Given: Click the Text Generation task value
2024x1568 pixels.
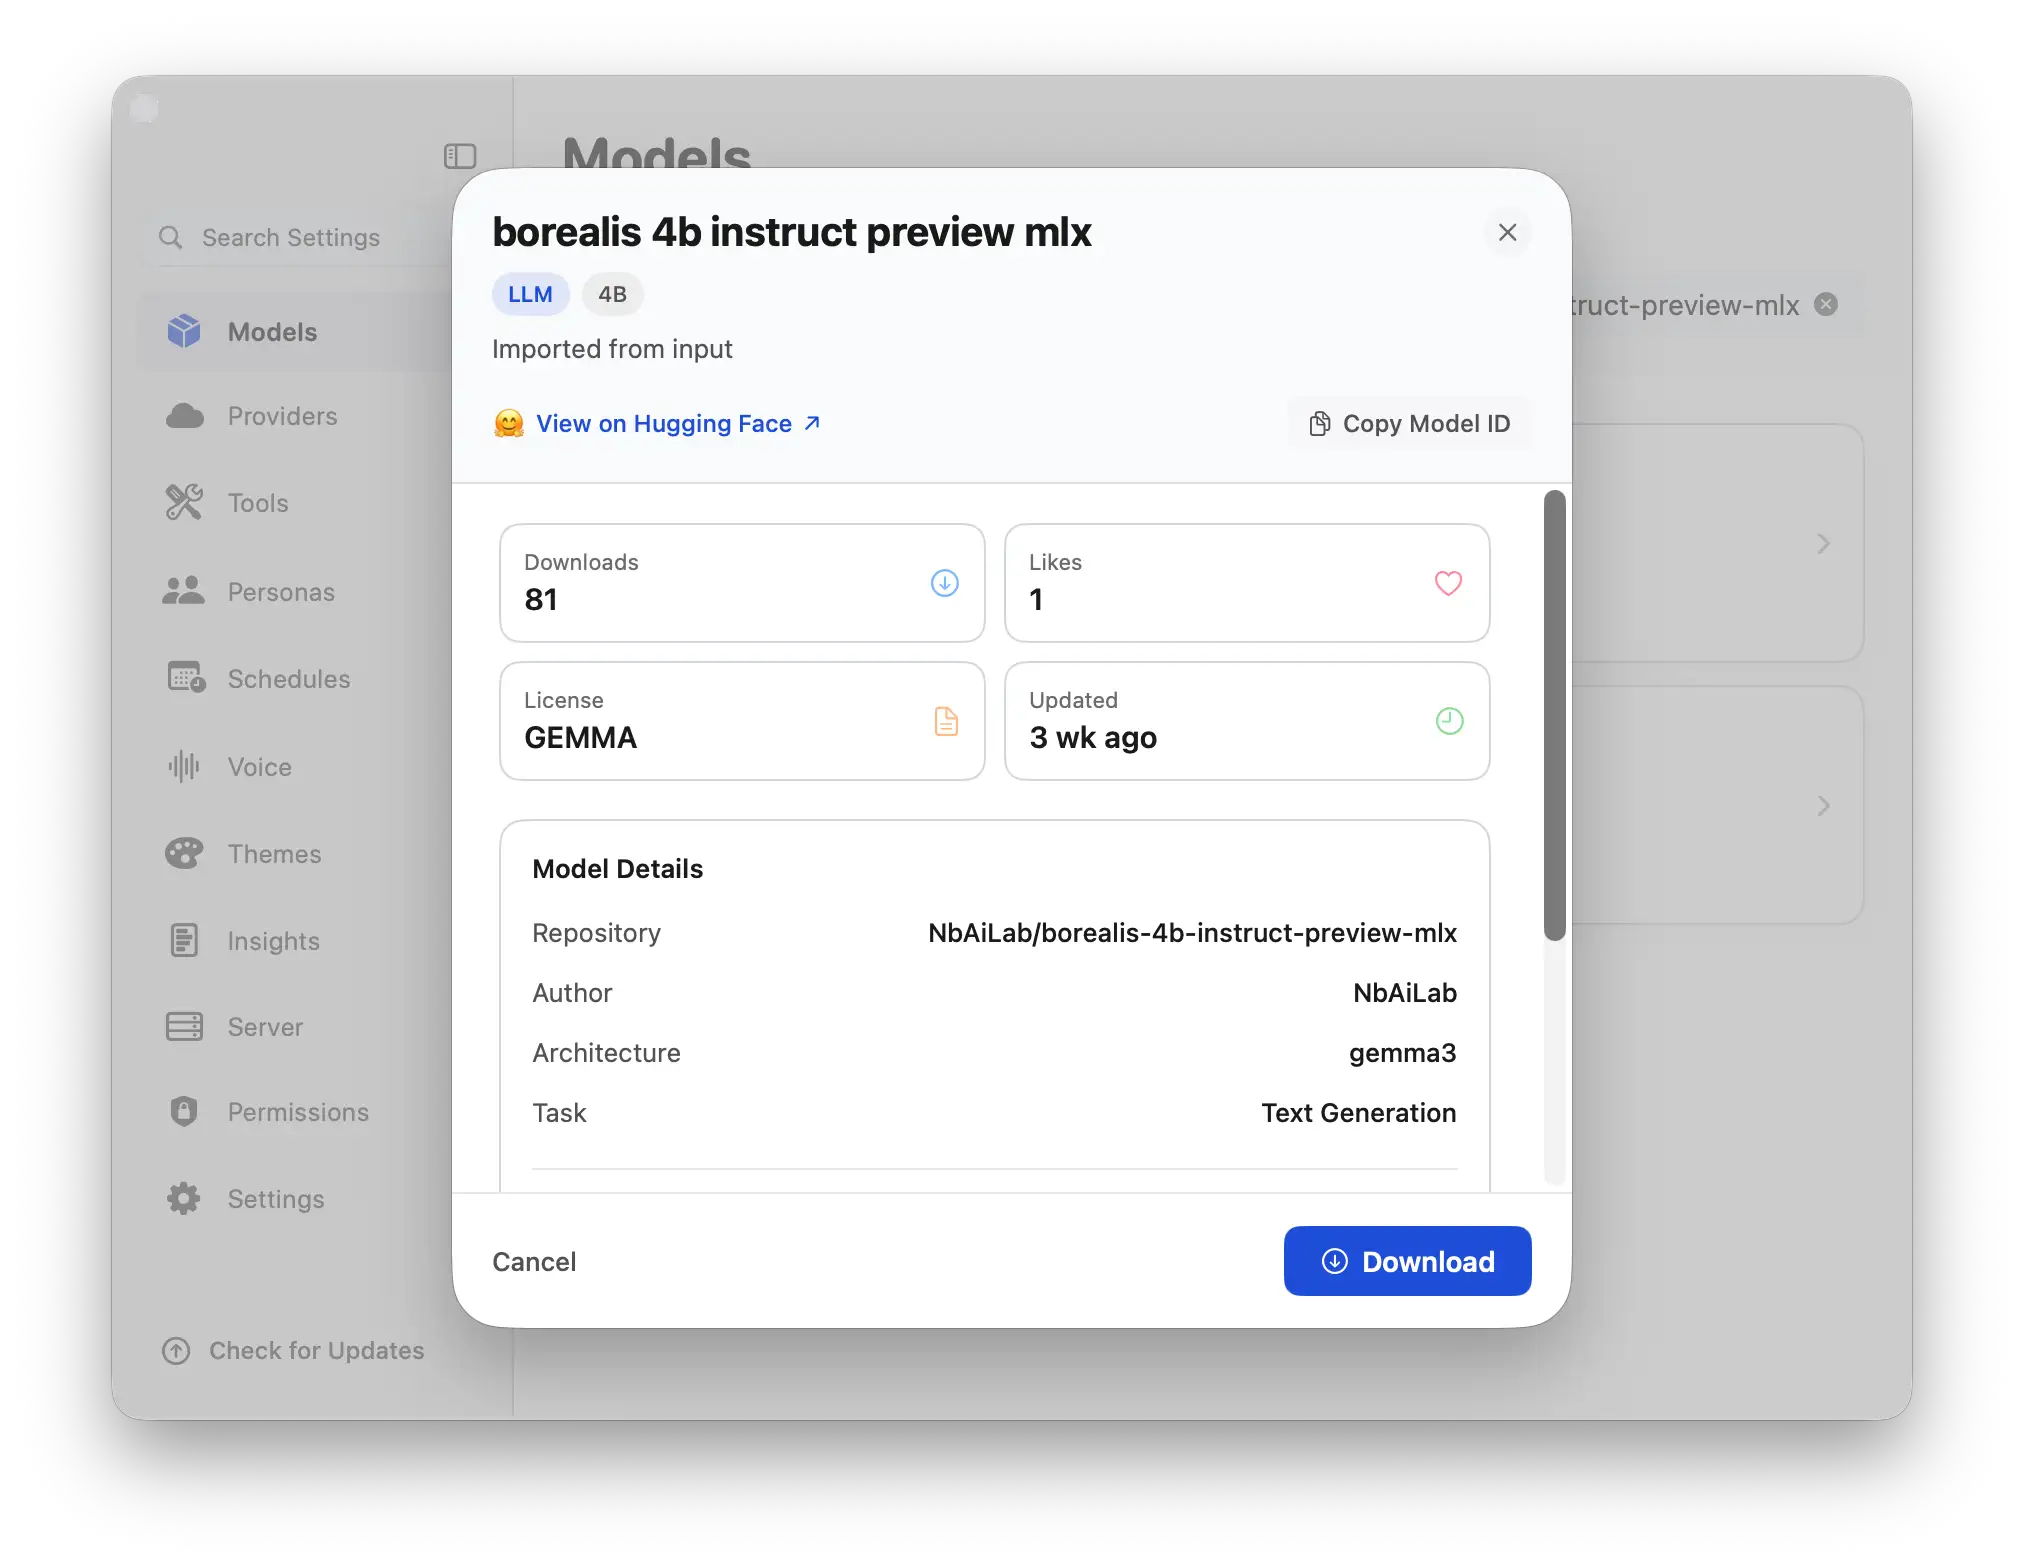Looking at the screenshot, I should click(1358, 1112).
